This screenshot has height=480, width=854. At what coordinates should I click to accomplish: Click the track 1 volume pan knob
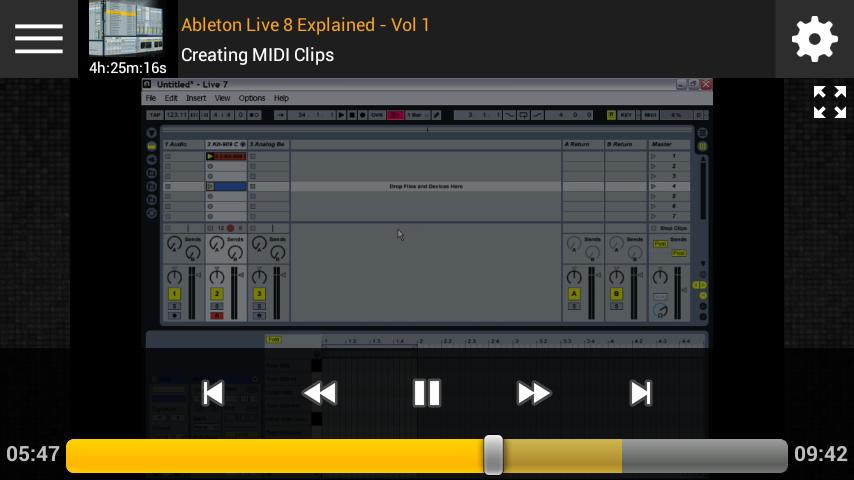click(174, 277)
